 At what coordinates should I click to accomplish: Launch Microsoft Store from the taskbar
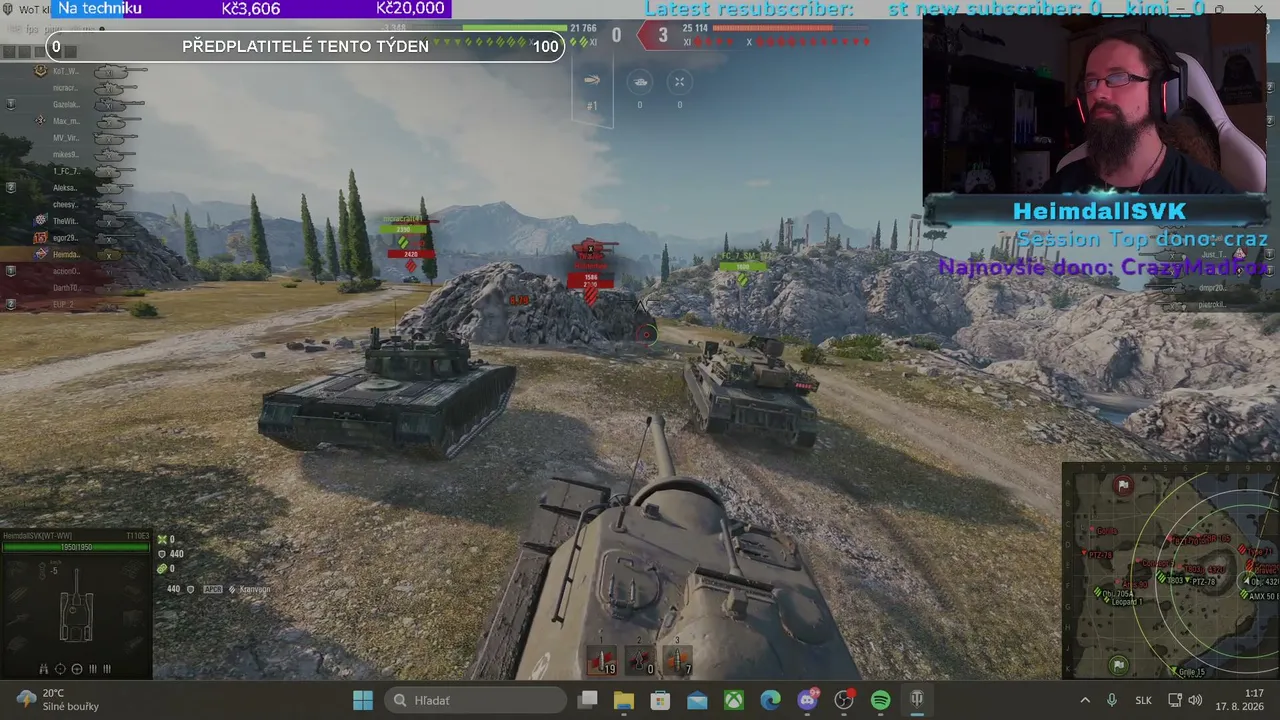661,700
